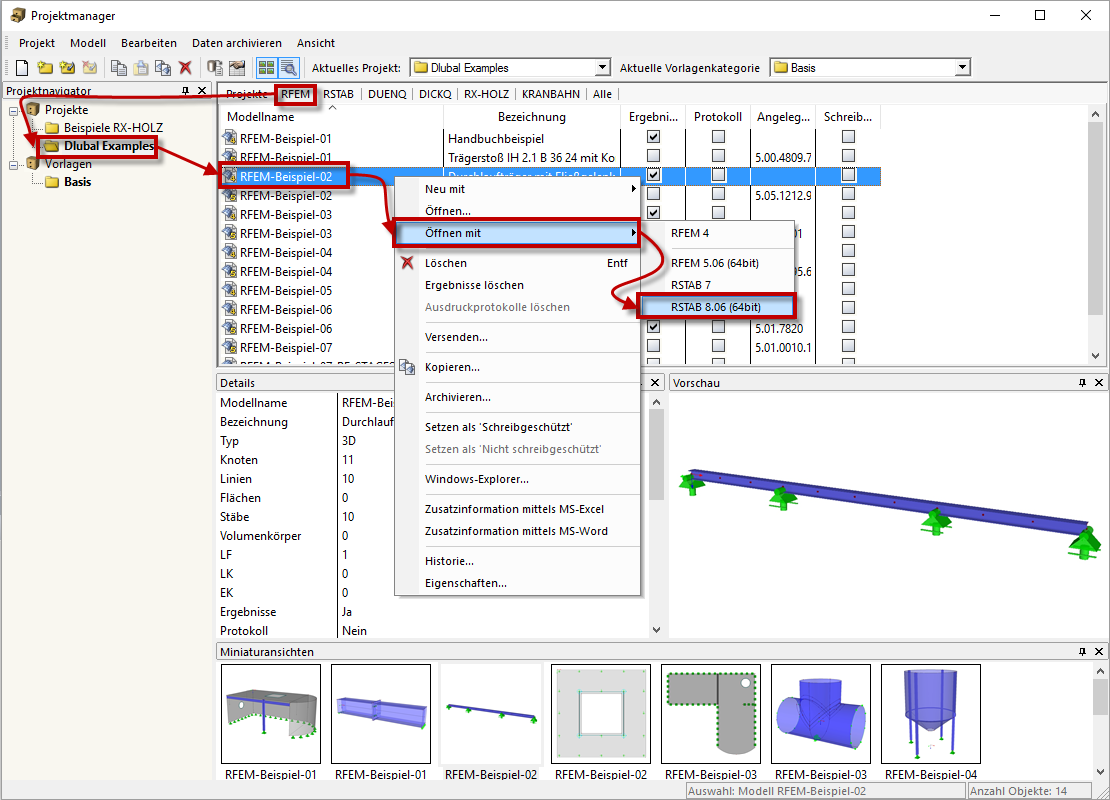Pin the Vorschau panel
Viewport: 1110px width, 800px height.
(1082, 383)
